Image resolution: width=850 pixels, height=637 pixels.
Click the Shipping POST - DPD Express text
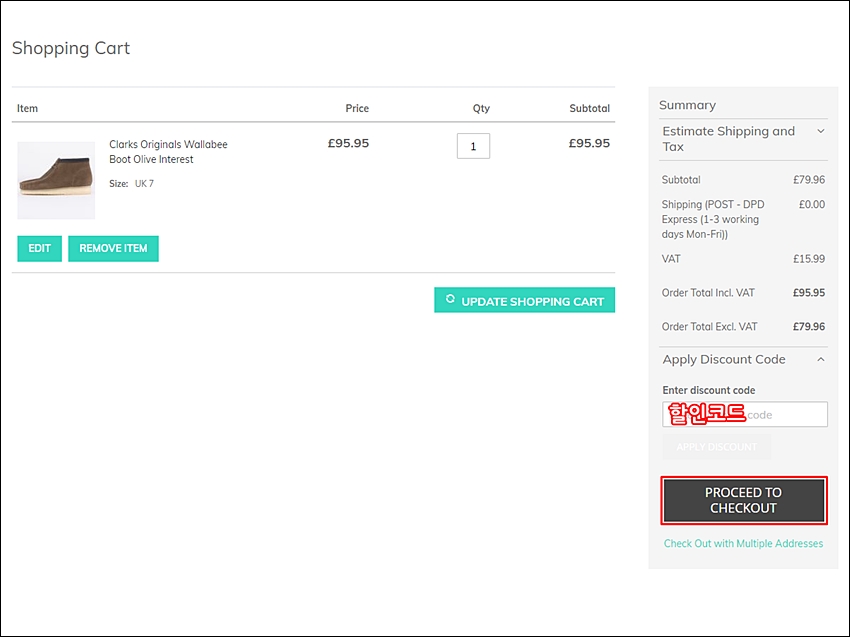713,219
